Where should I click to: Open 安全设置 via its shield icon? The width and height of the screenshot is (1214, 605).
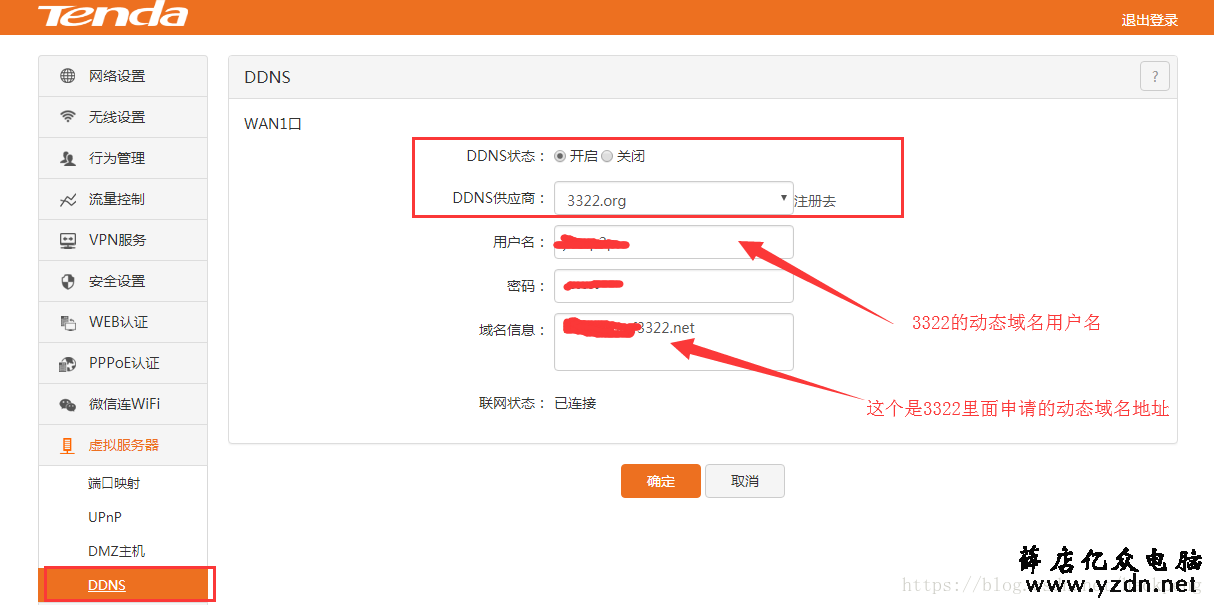(68, 281)
